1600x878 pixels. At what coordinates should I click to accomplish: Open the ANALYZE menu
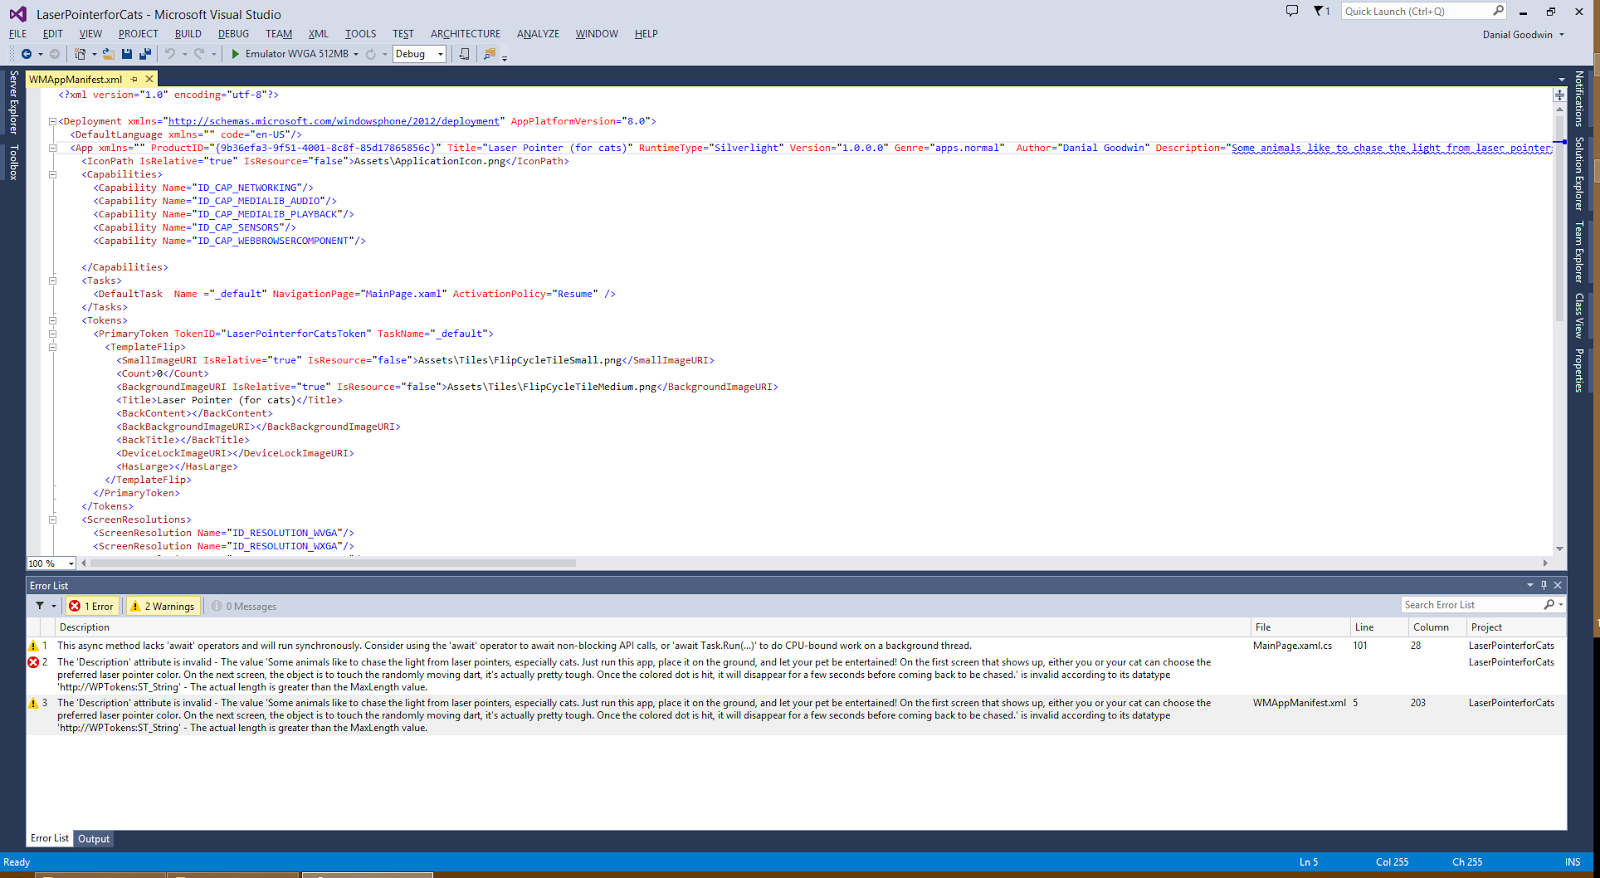click(538, 34)
